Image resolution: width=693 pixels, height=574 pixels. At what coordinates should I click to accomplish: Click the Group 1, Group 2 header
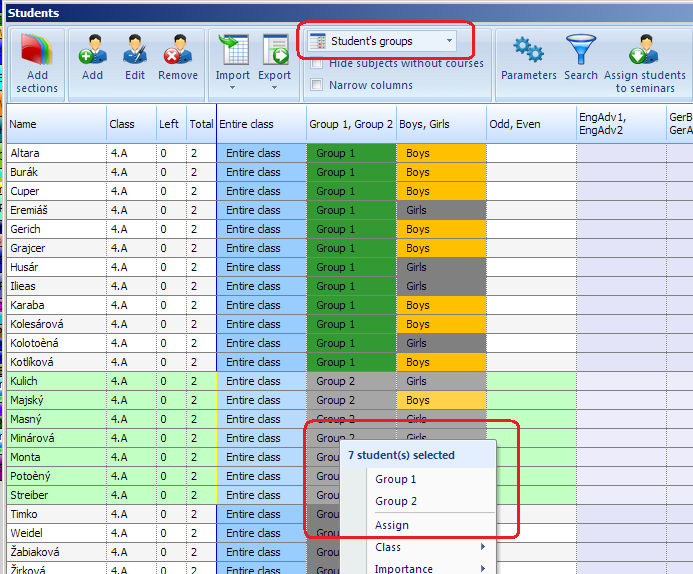[351, 124]
